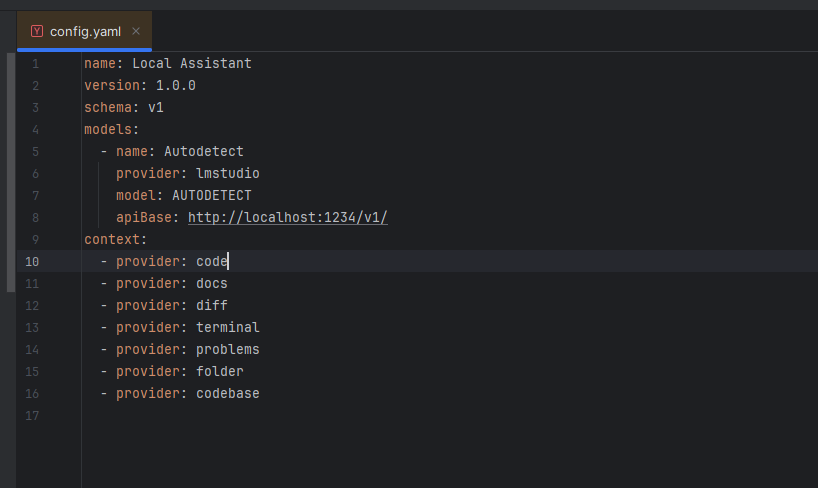Viewport: 818px width, 488px height.
Task: Place cursor on the 'context:' key
Action: 114,239
